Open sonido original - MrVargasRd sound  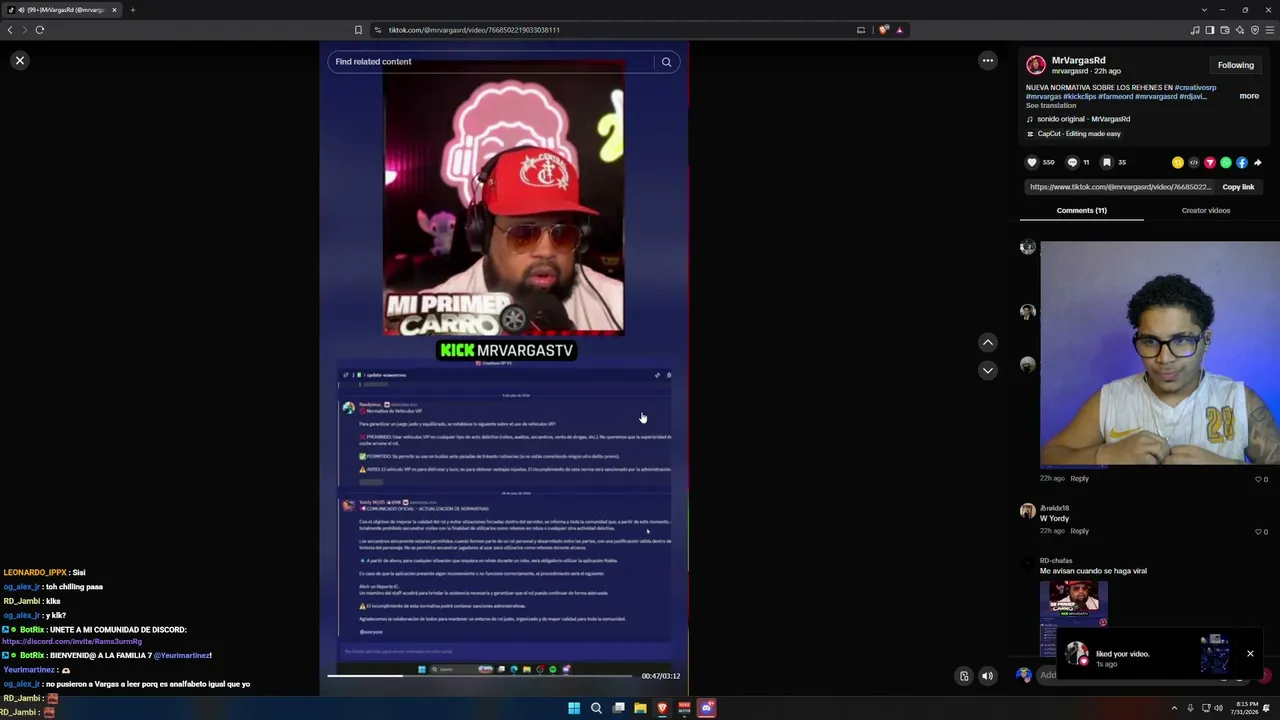tap(1083, 119)
